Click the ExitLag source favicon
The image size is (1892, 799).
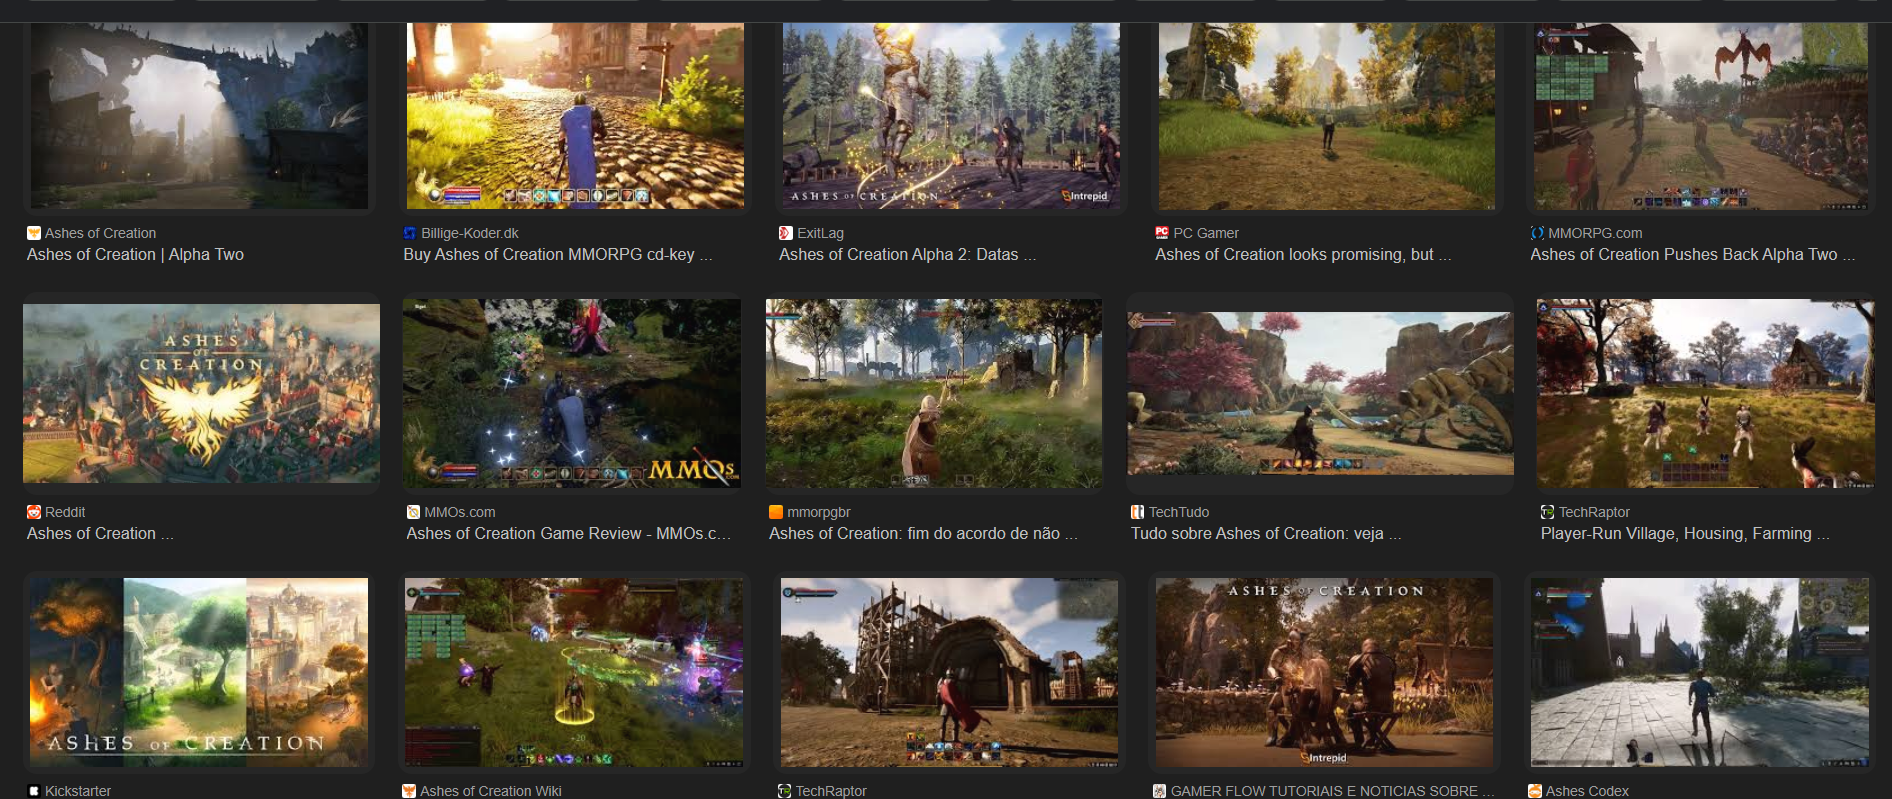point(786,233)
